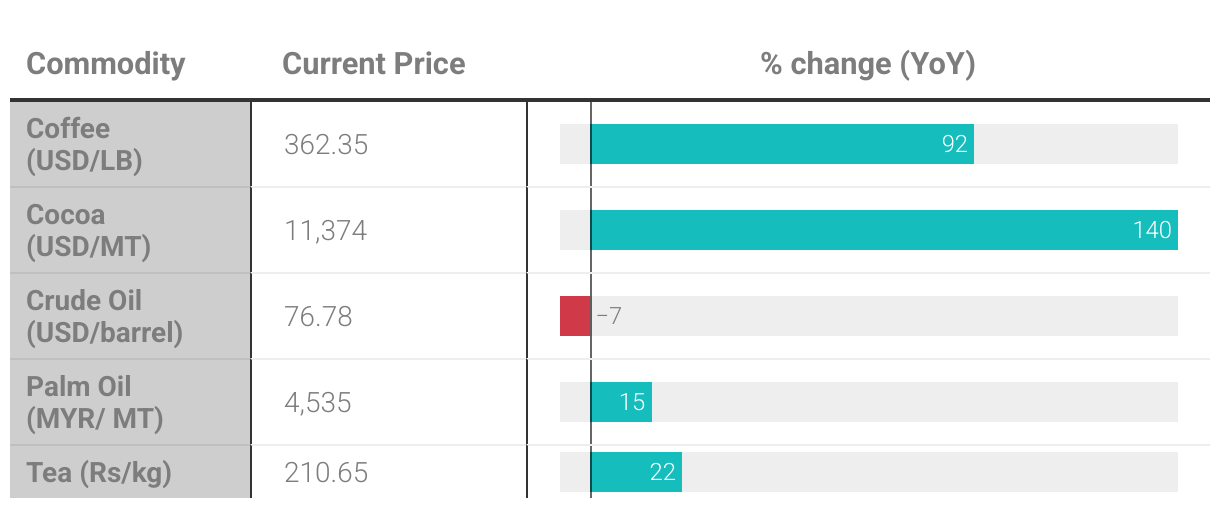This screenshot has width=1220, height=508.
Task: Click the Current Price column header
Action: pos(373,64)
